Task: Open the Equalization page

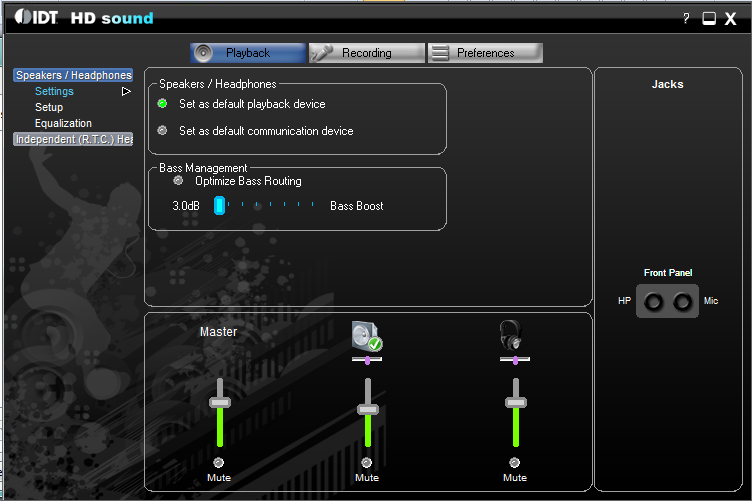Action: point(63,123)
